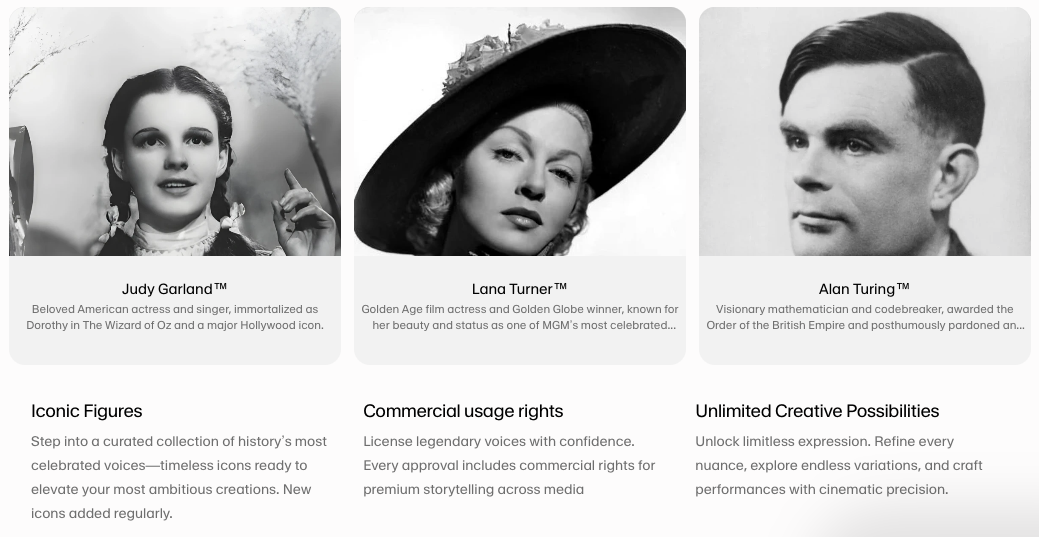Click the Iconic Figures heading
1039x537 pixels.
coord(87,411)
